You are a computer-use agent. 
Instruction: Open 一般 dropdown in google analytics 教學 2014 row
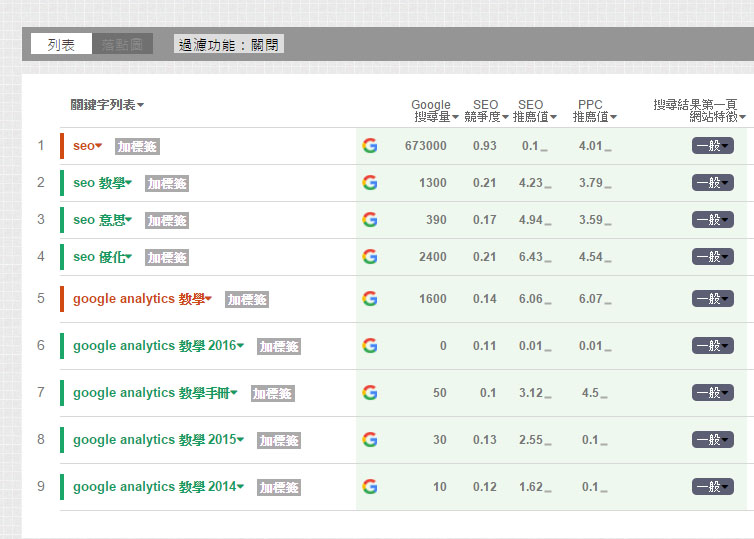[x=713, y=487]
